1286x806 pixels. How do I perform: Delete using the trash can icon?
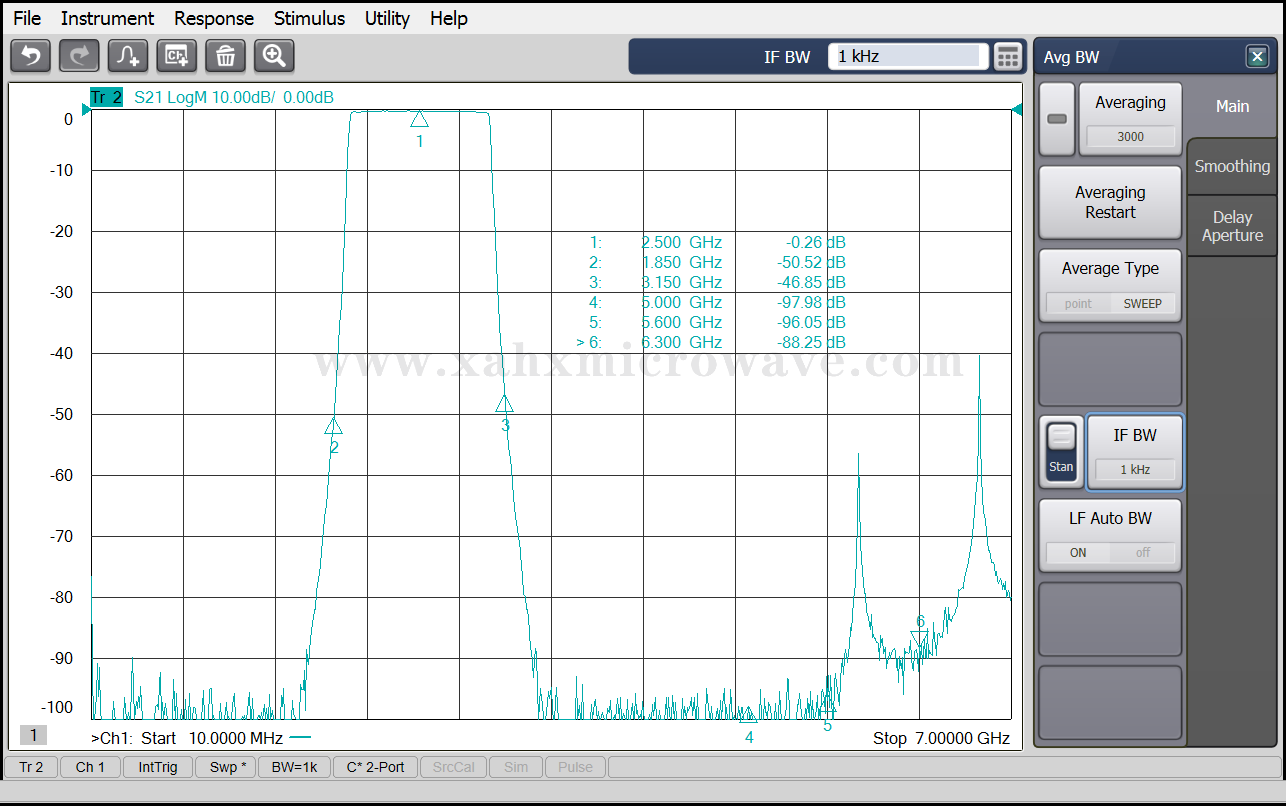(x=225, y=56)
